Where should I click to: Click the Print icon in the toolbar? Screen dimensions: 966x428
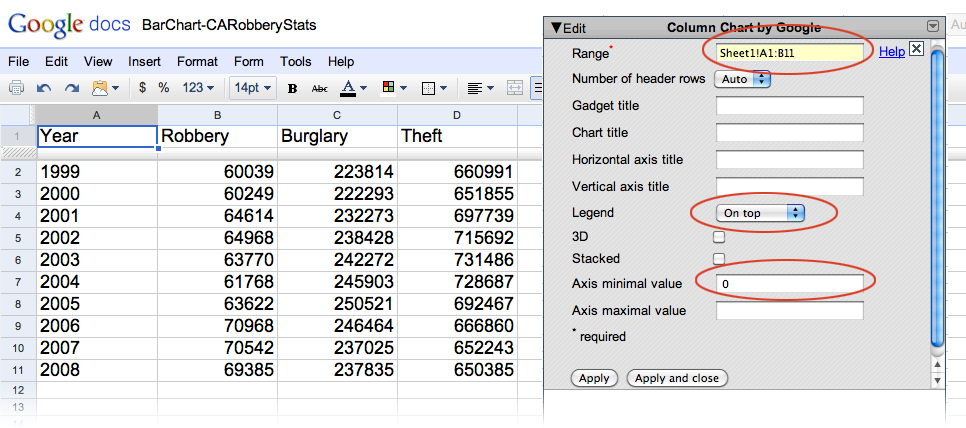16,88
